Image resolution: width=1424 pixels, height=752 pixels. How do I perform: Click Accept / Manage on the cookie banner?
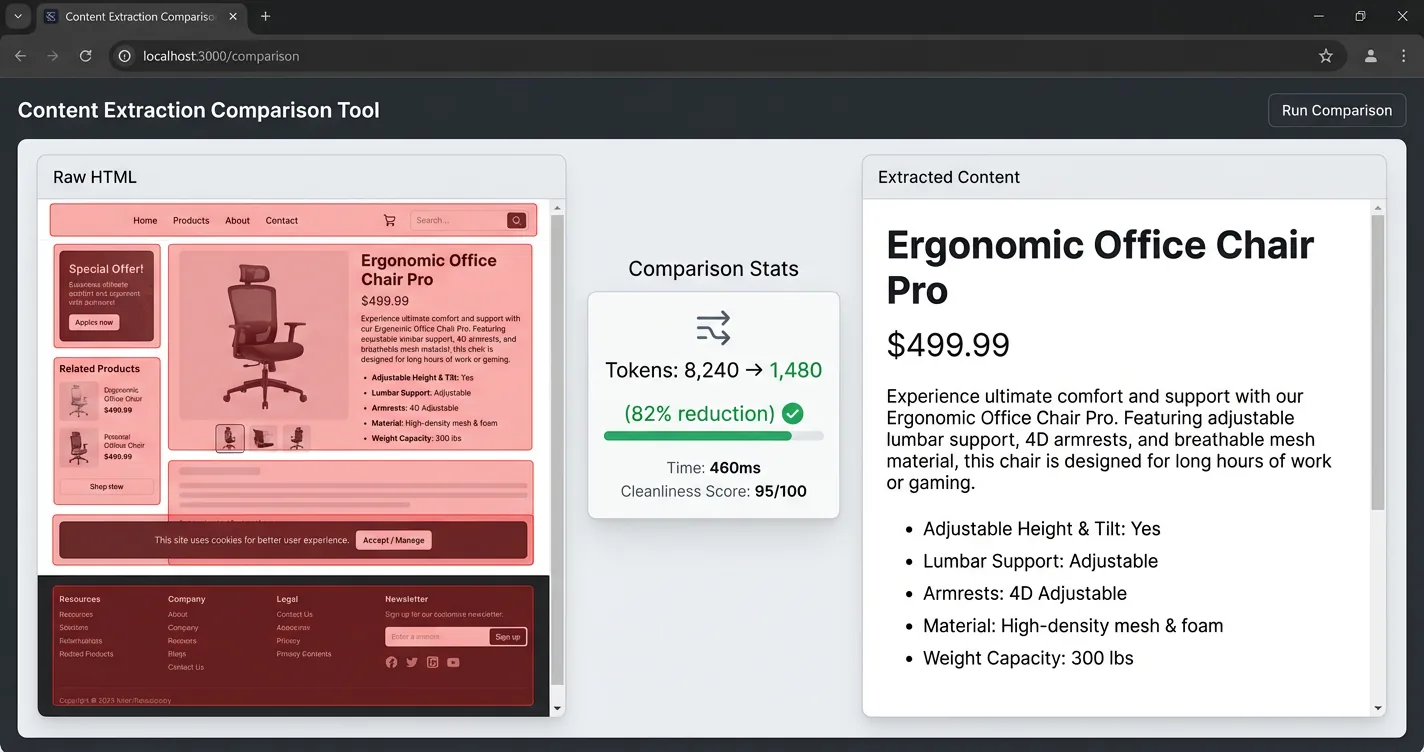[393, 540]
